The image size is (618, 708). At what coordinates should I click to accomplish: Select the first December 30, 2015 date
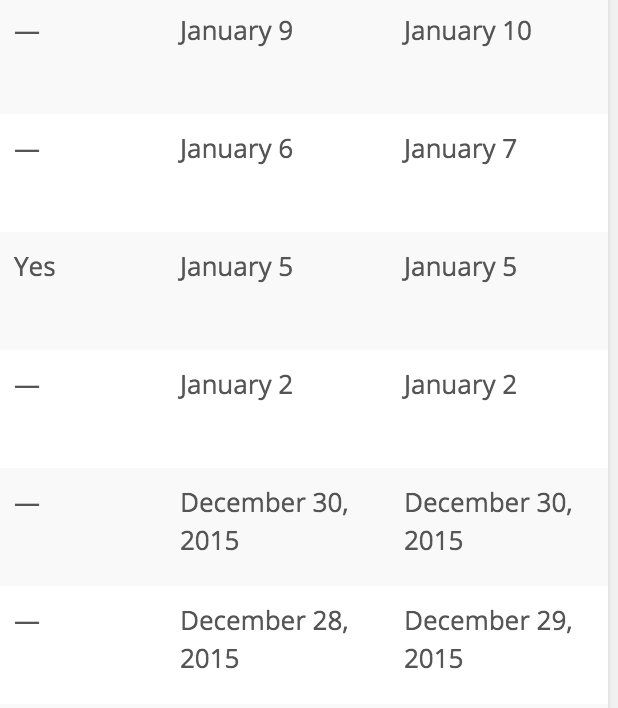tap(264, 522)
